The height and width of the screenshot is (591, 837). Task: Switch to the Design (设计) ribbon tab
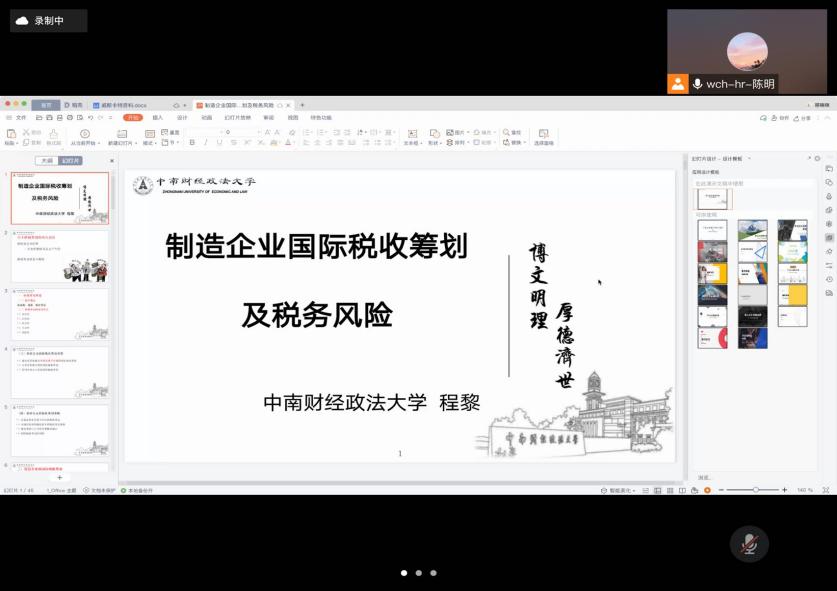point(182,117)
